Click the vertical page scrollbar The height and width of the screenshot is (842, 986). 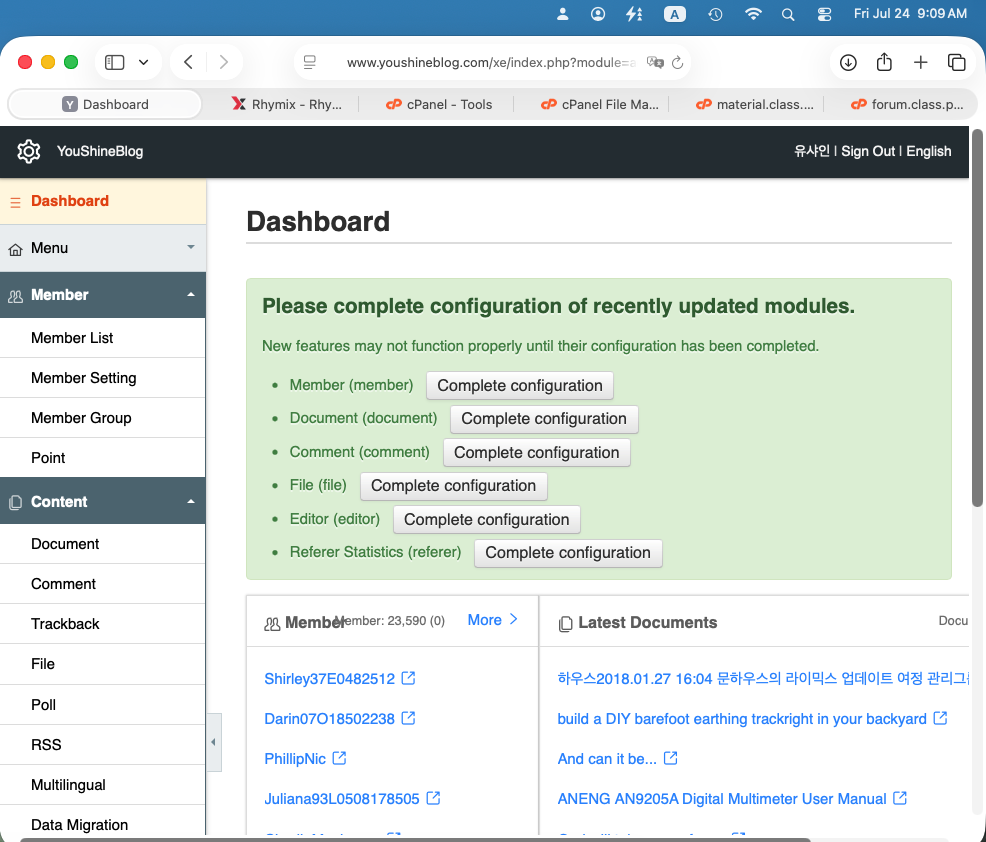pos(977,318)
